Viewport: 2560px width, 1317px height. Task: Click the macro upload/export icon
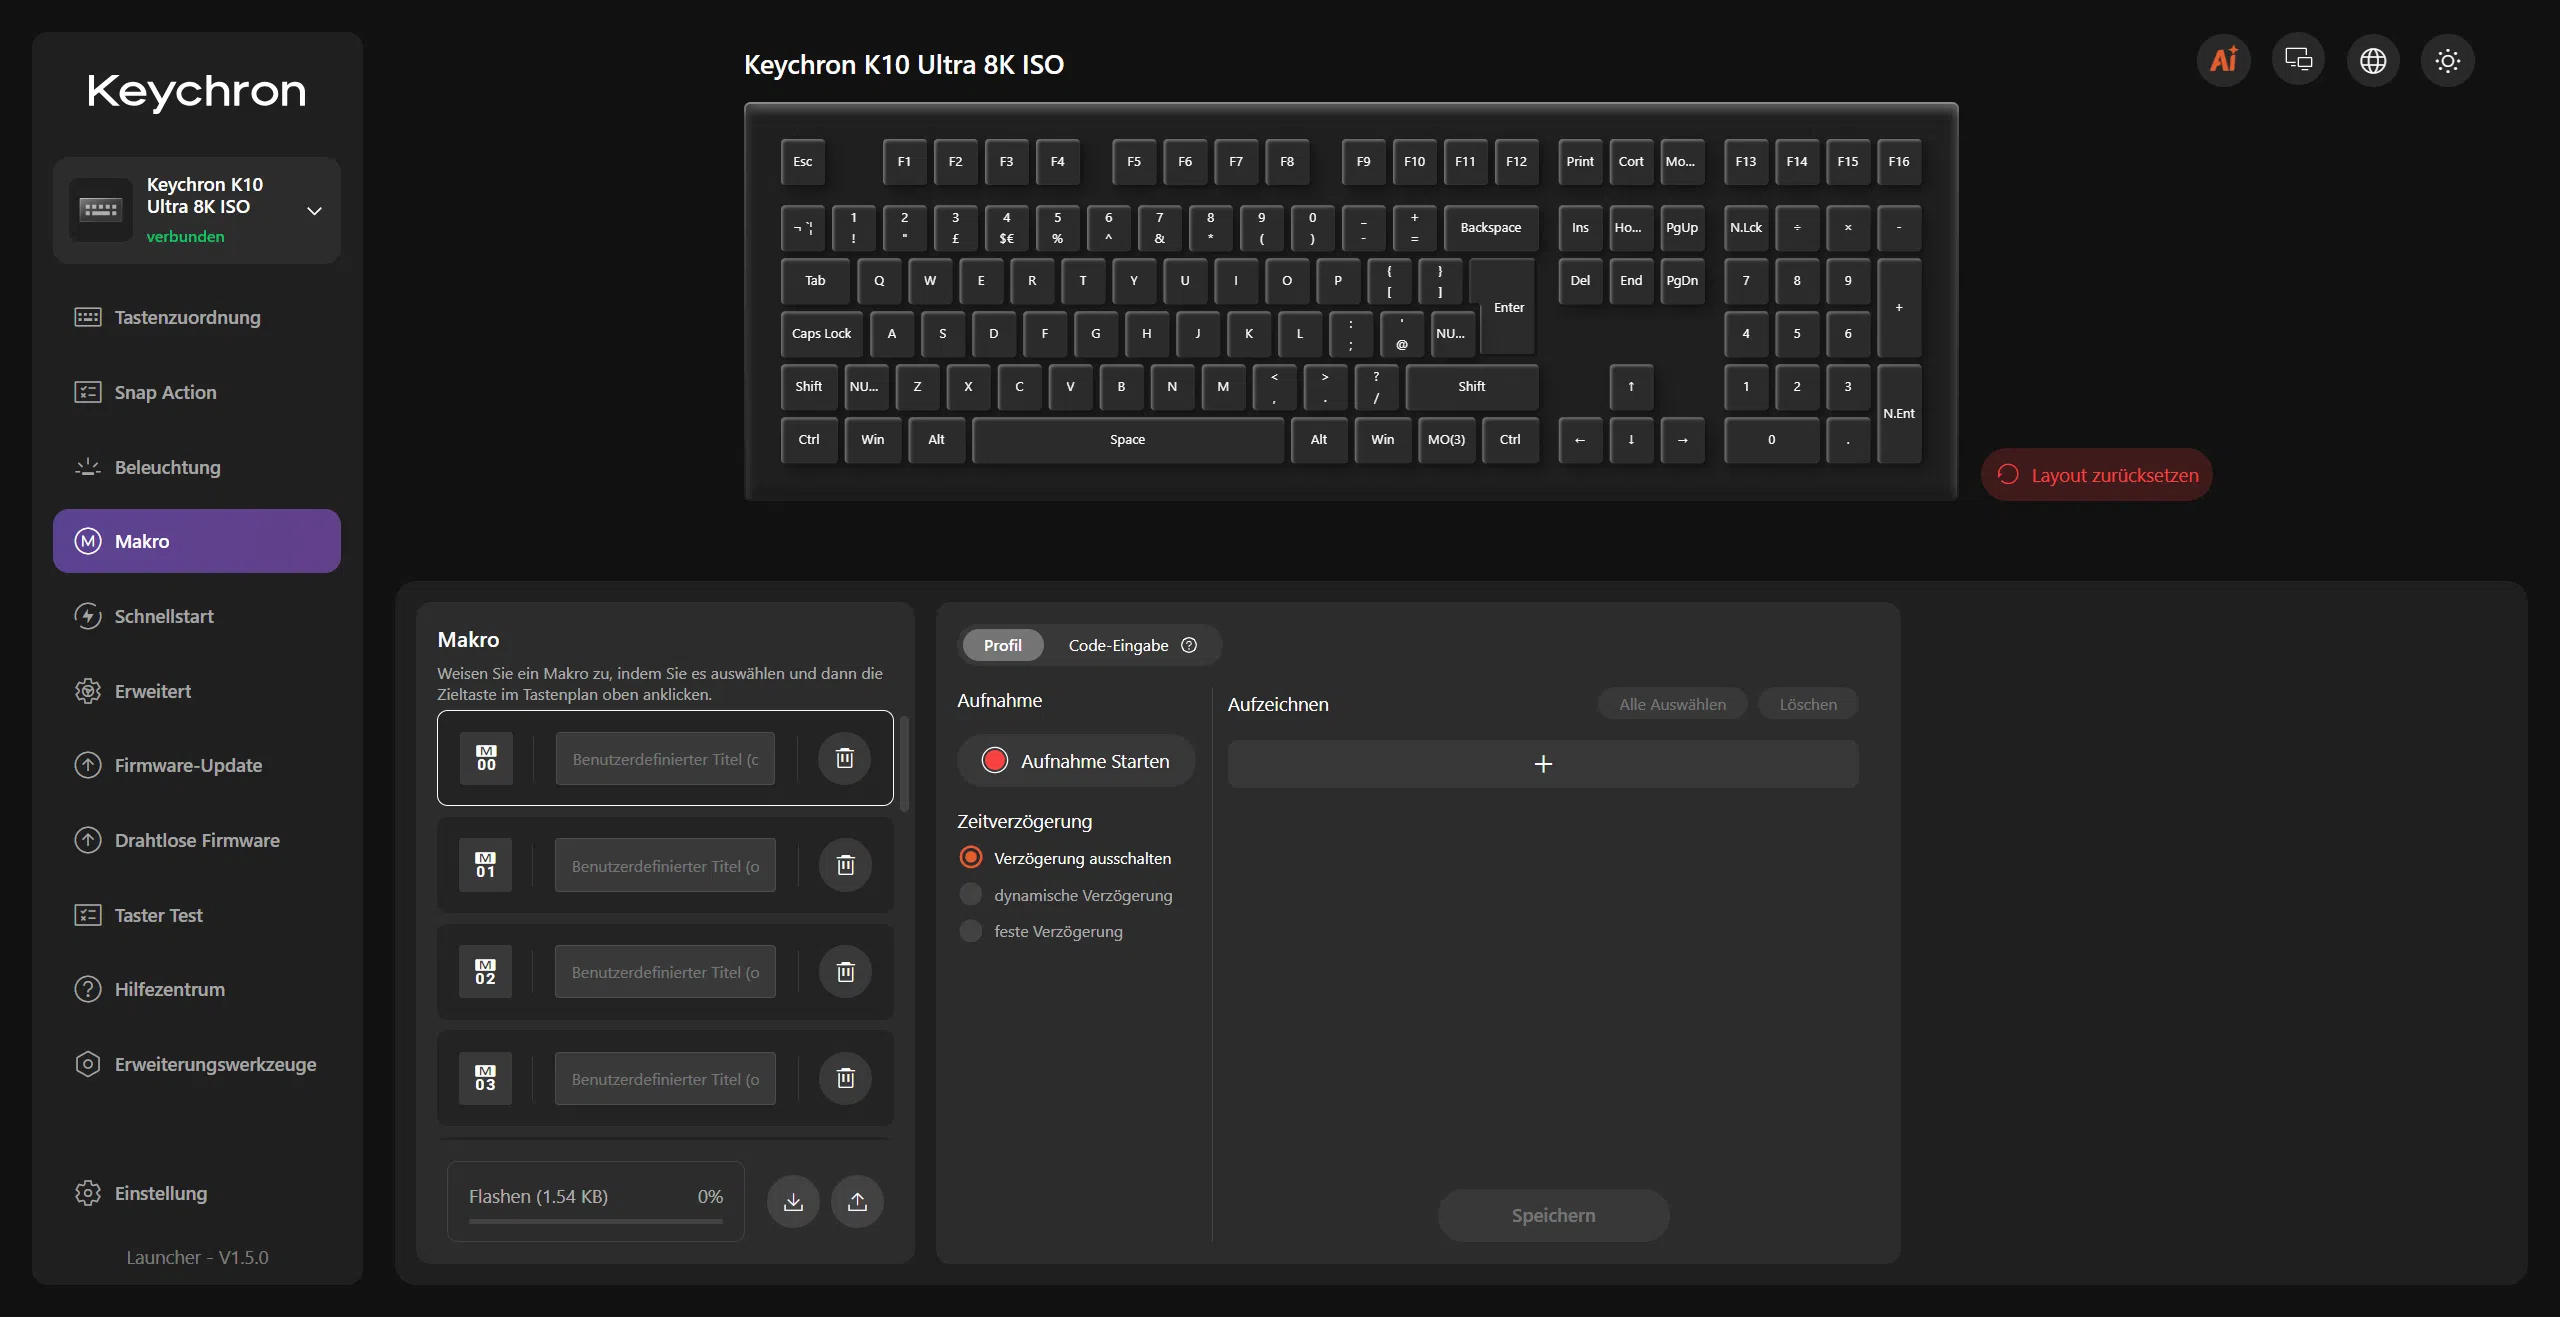click(x=857, y=1201)
